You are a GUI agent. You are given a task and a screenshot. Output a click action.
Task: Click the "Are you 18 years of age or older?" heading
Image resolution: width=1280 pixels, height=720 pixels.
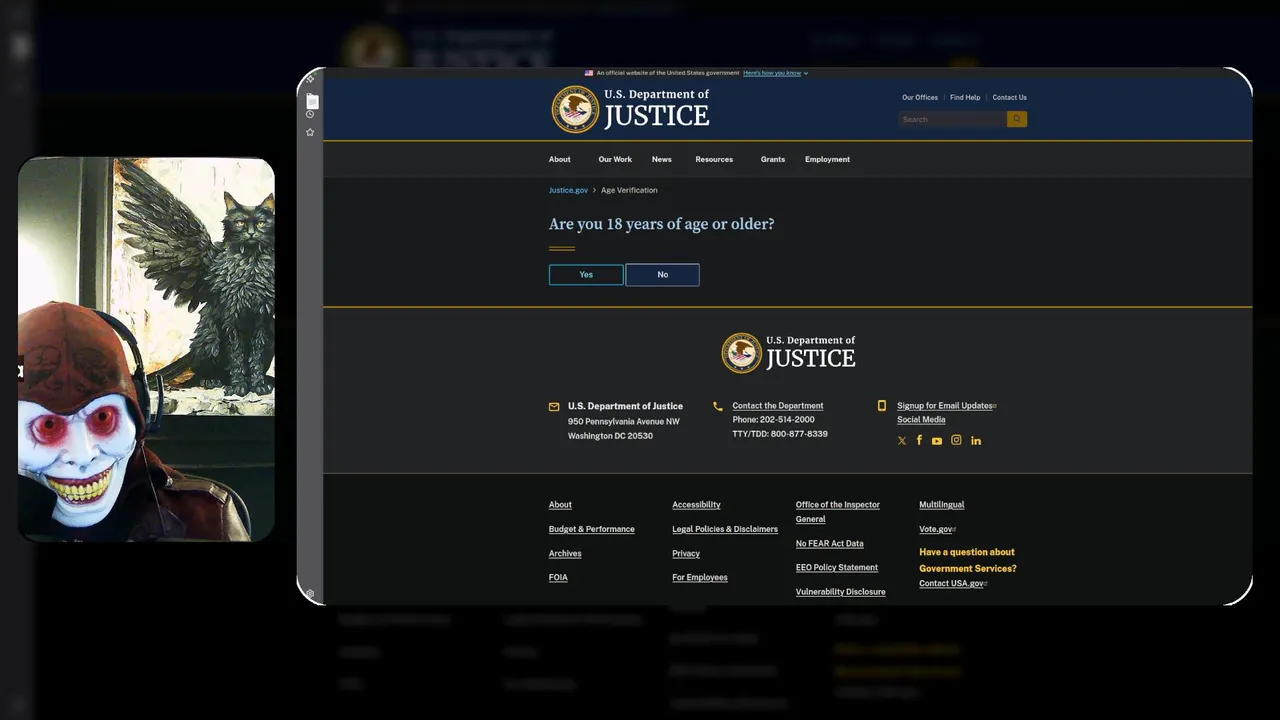(661, 224)
